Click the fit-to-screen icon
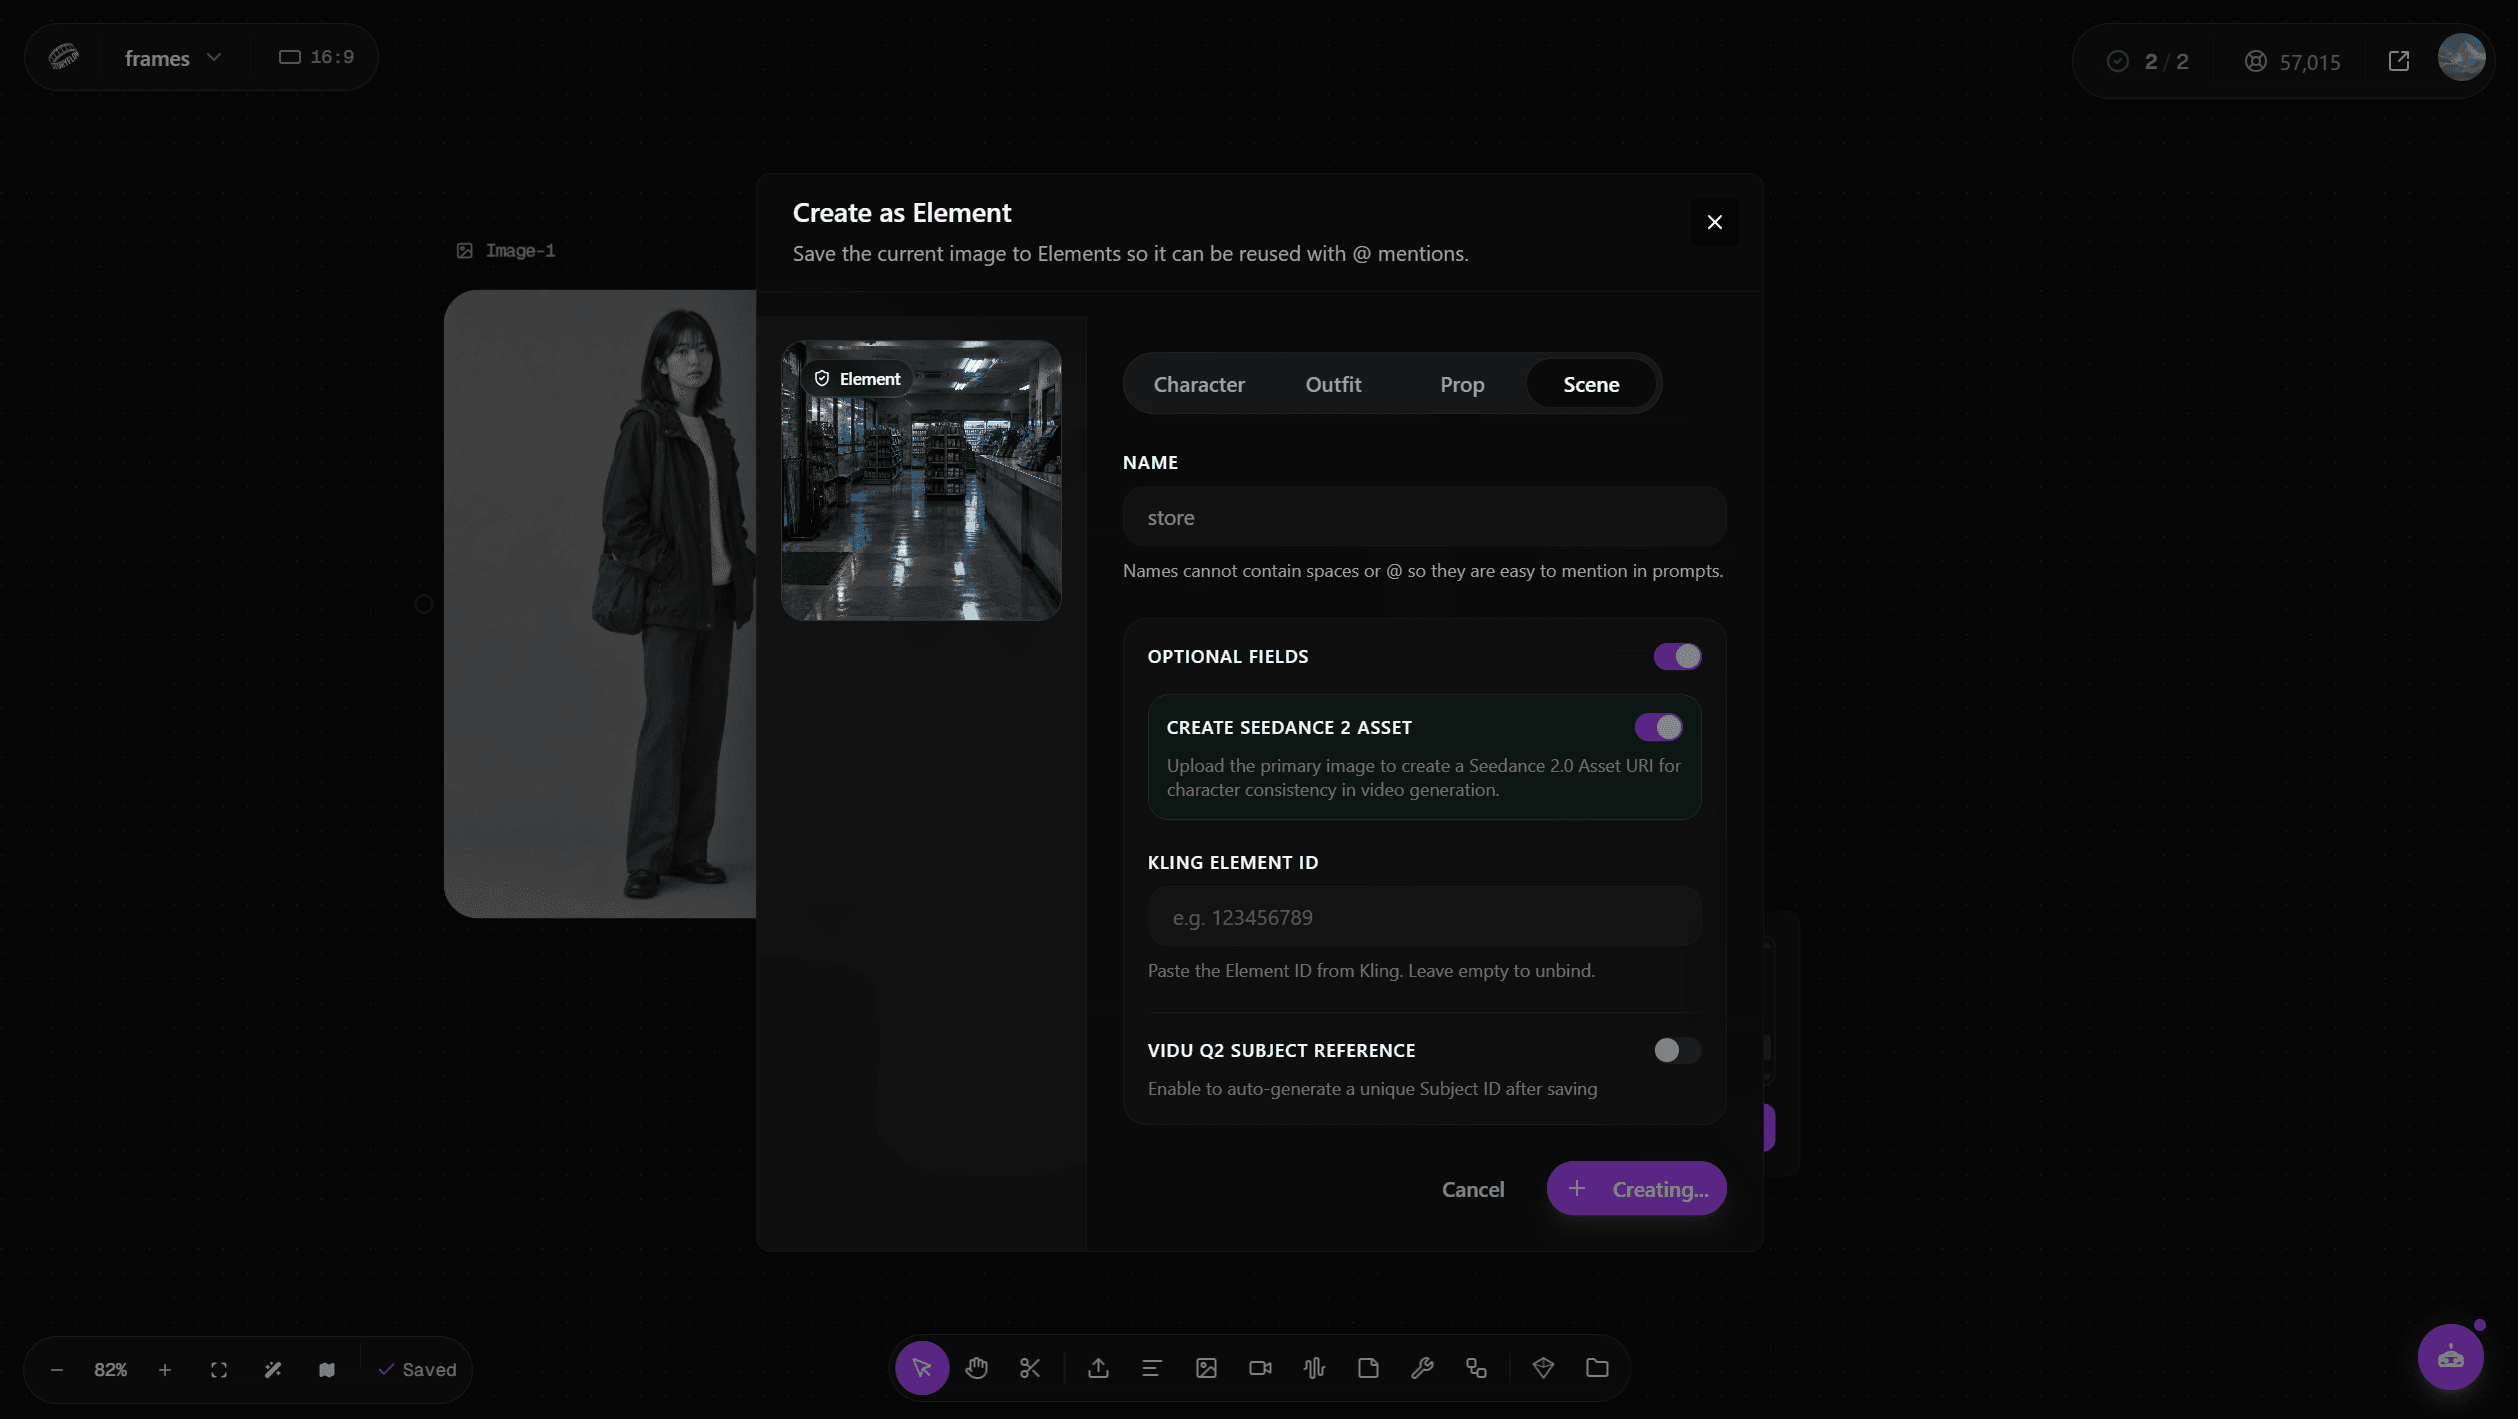Image resolution: width=2518 pixels, height=1419 pixels. (x=219, y=1370)
